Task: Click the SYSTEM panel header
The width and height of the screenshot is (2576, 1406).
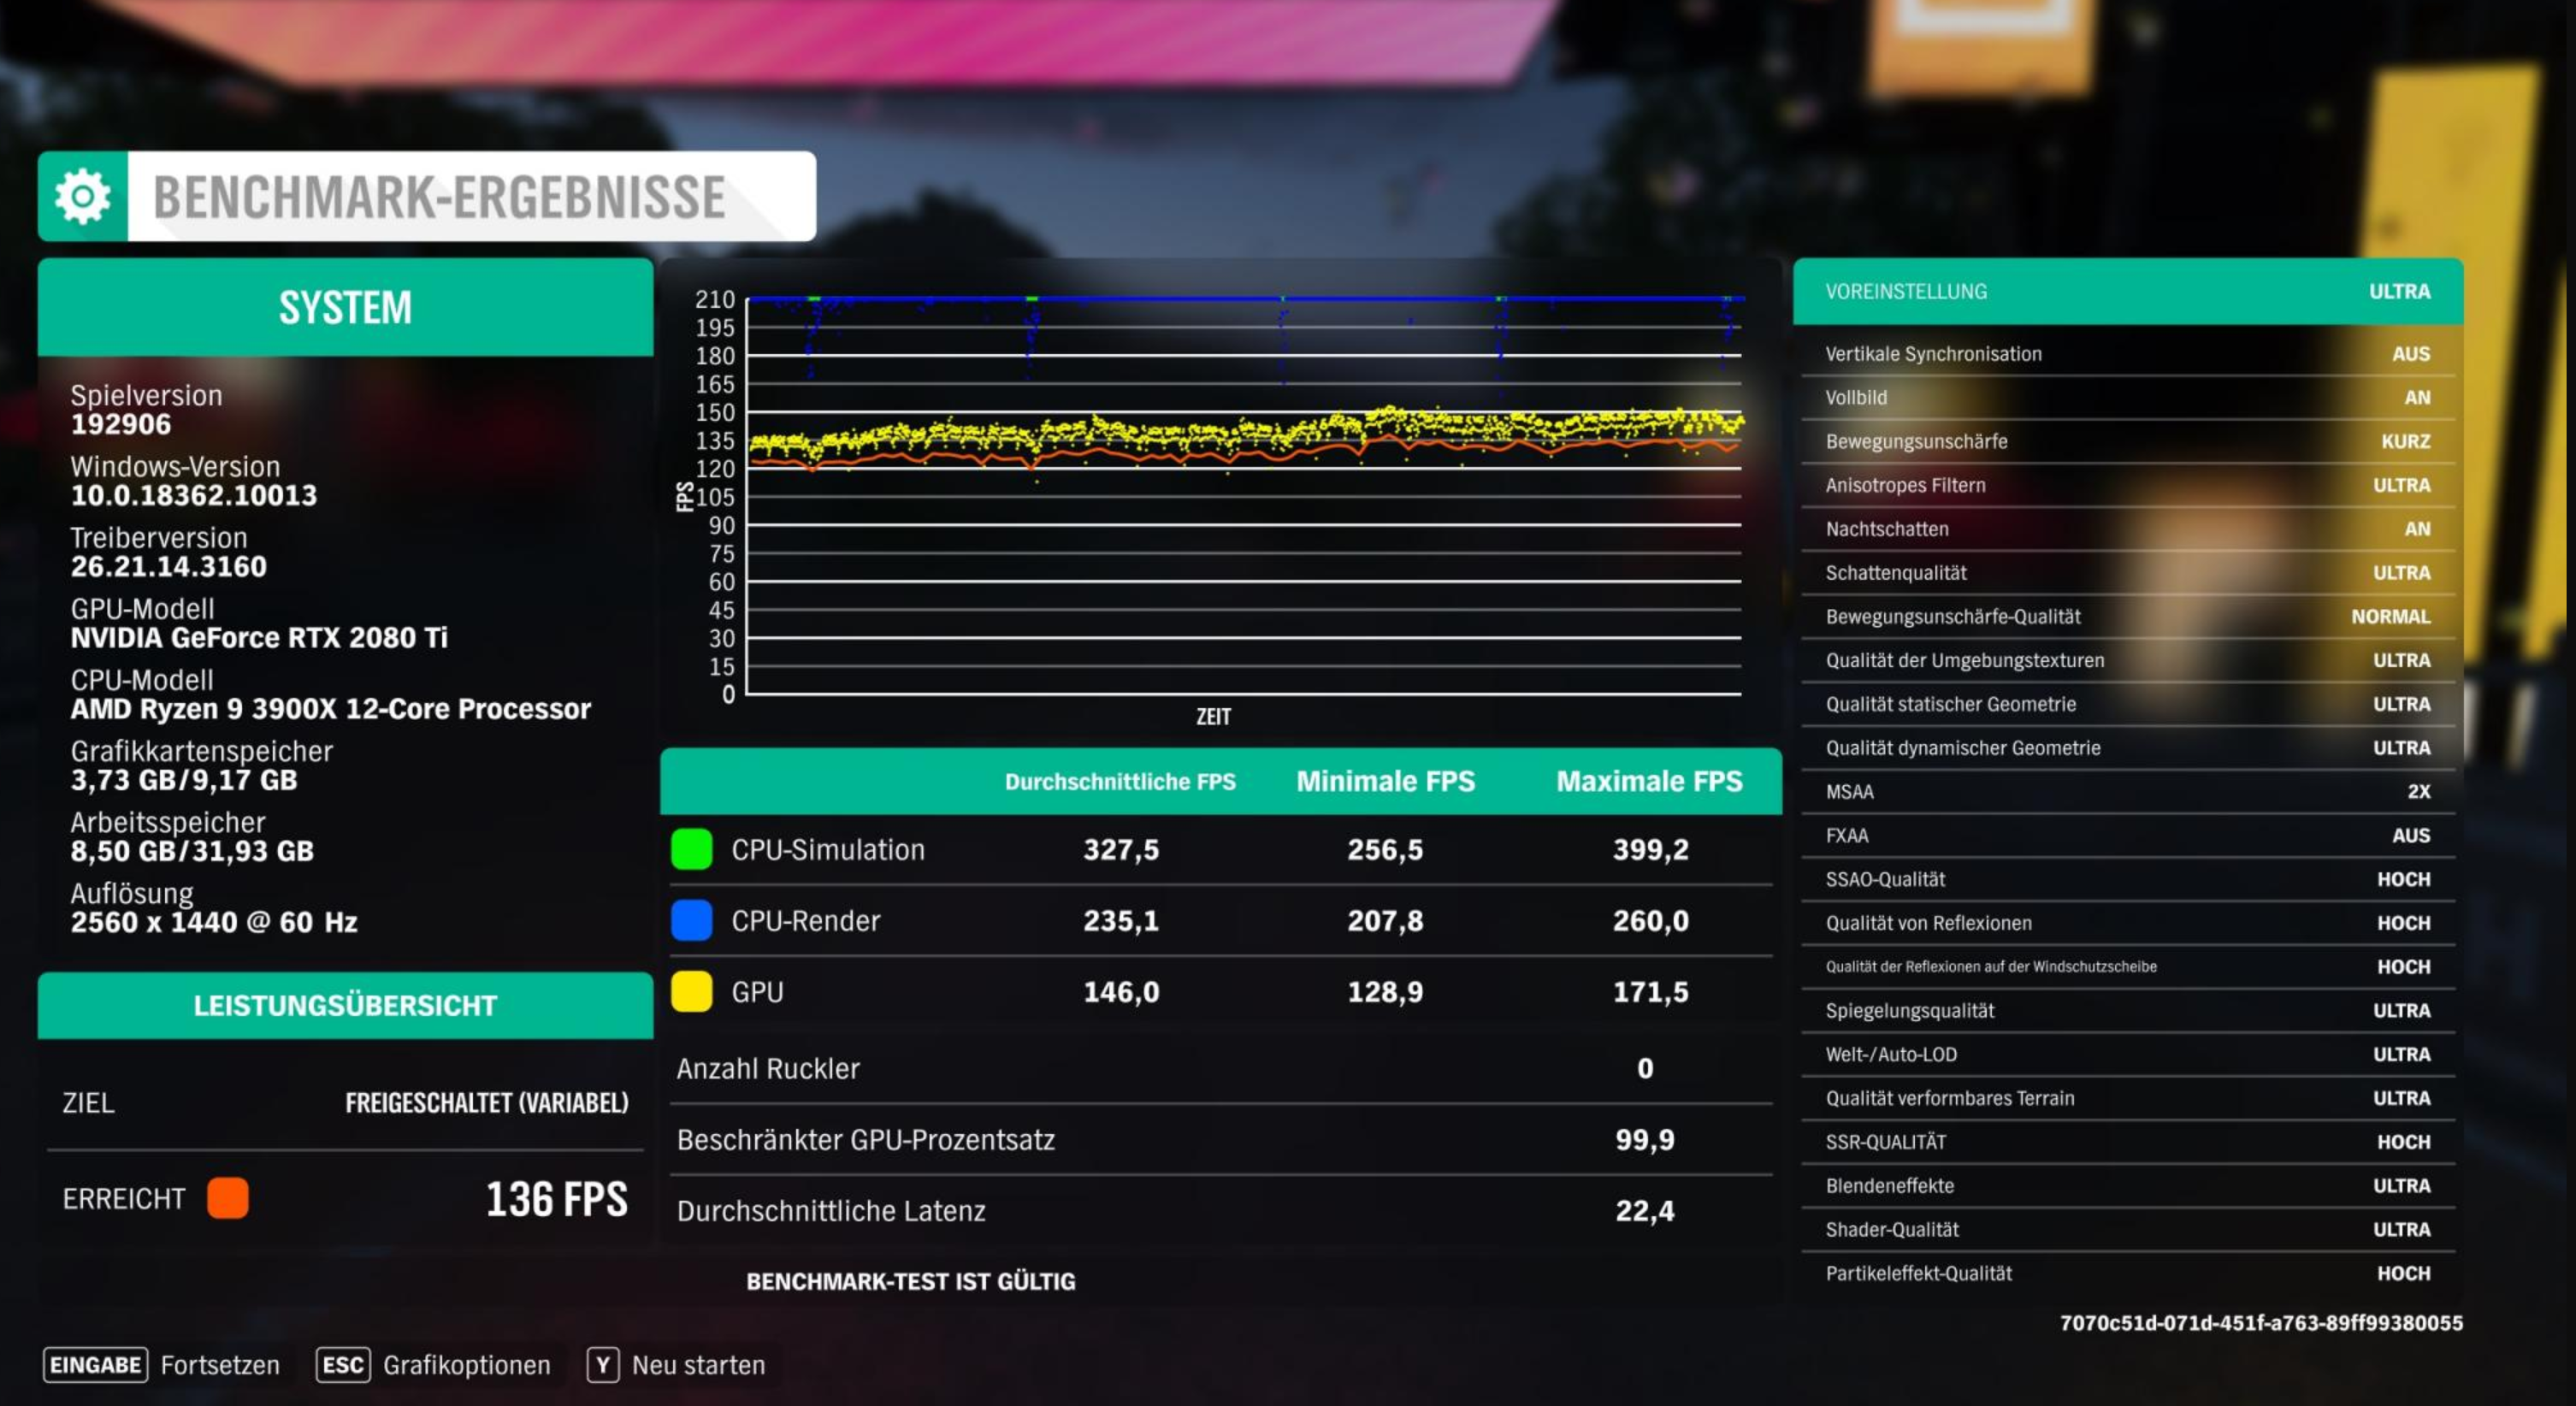Action: 345,307
